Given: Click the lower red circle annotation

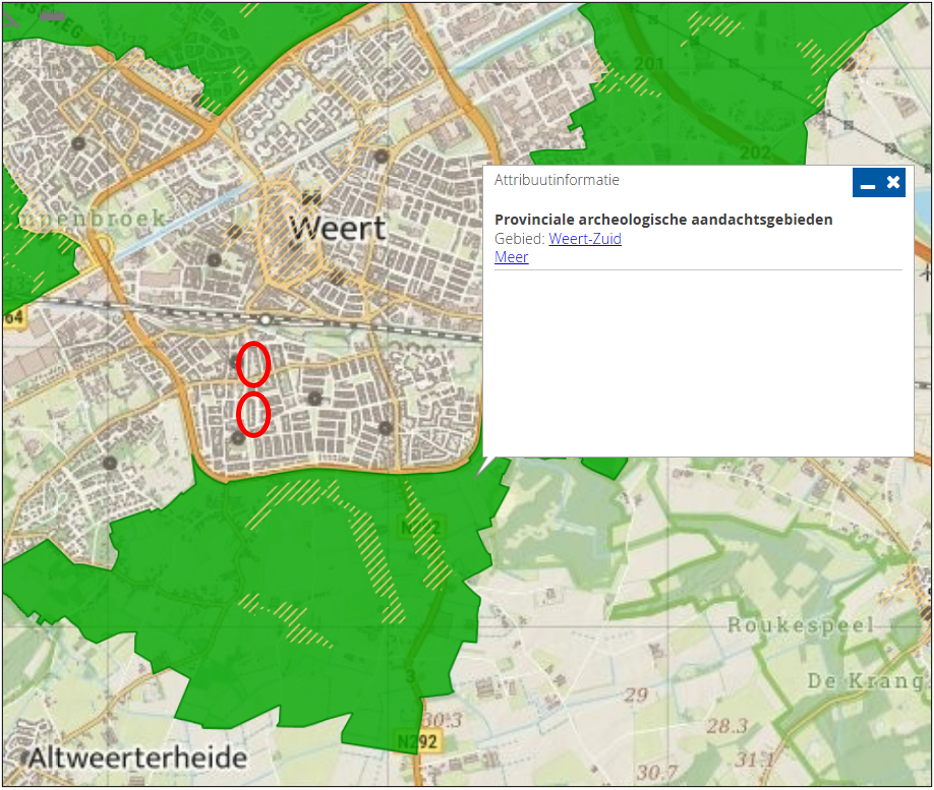Looking at the screenshot, I should (x=251, y=413).
